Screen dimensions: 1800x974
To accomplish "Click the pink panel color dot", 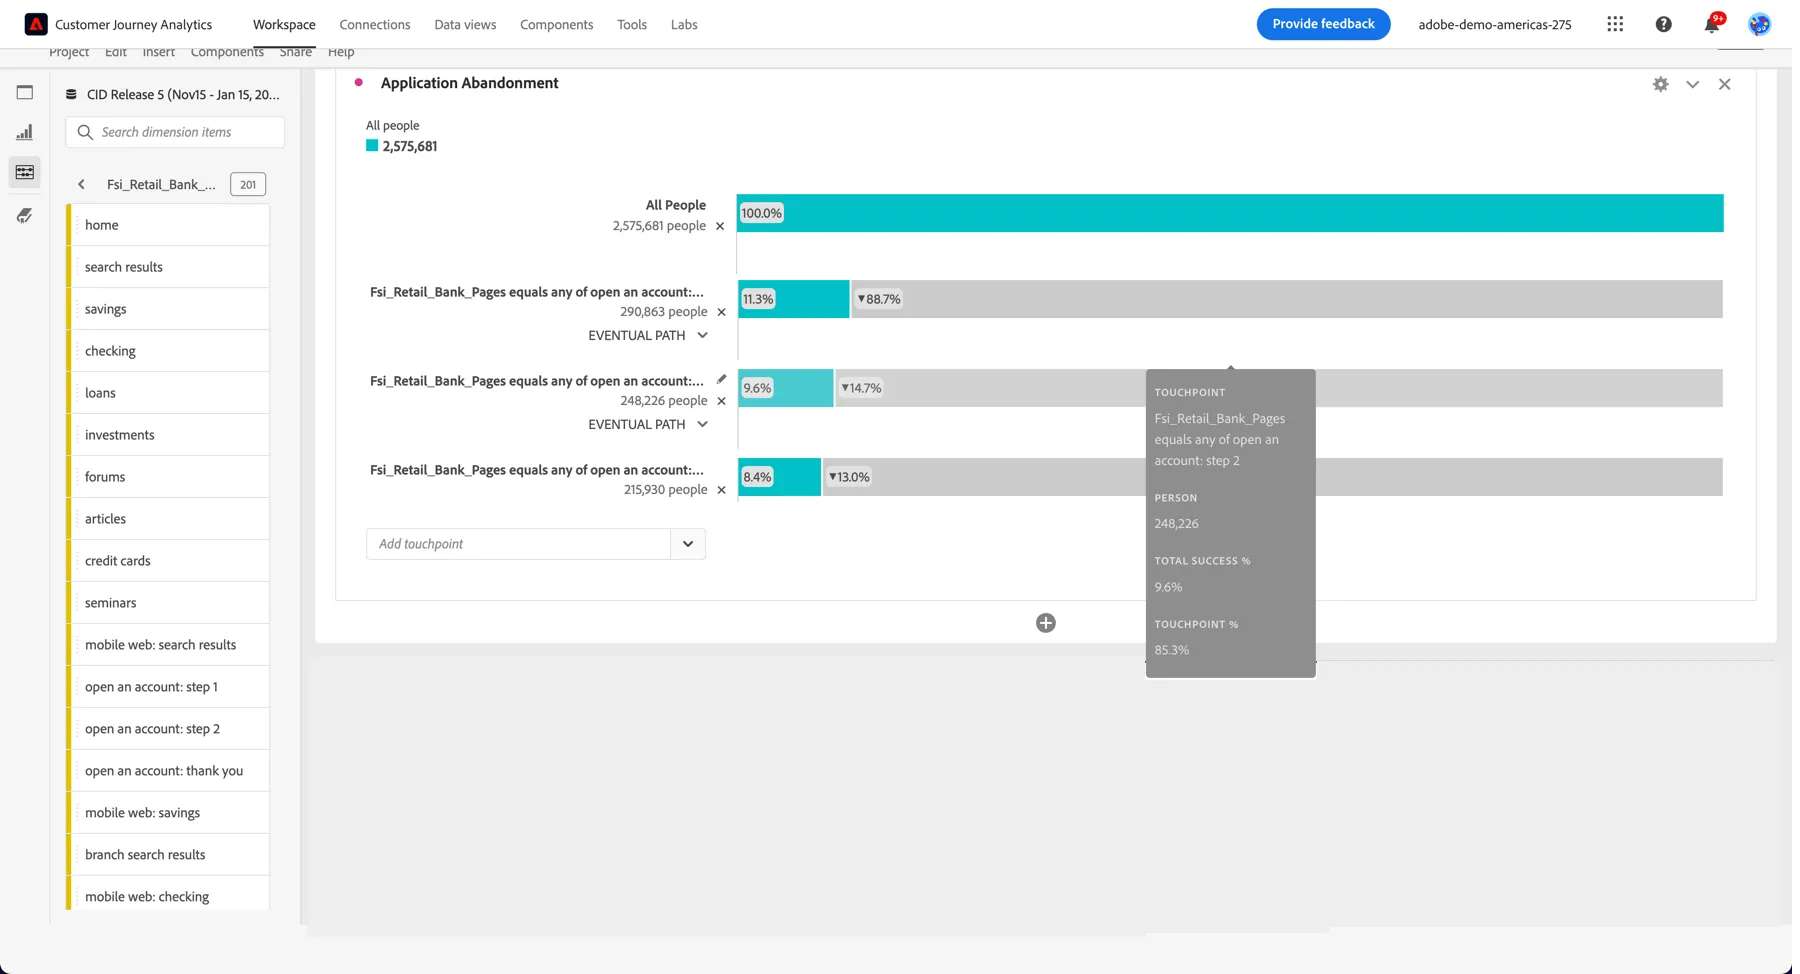I will 358,83.
